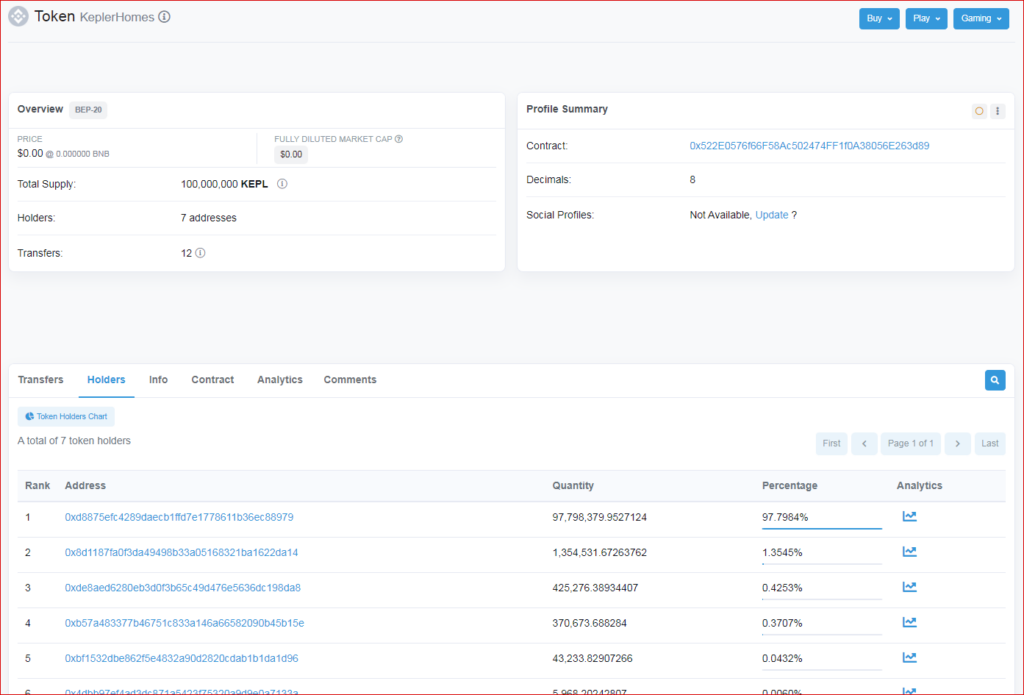Click the 0.0432% percentage value
The height and width of the screenshot is (695, 1024).
pyautogui.click(x=782, y=658)
